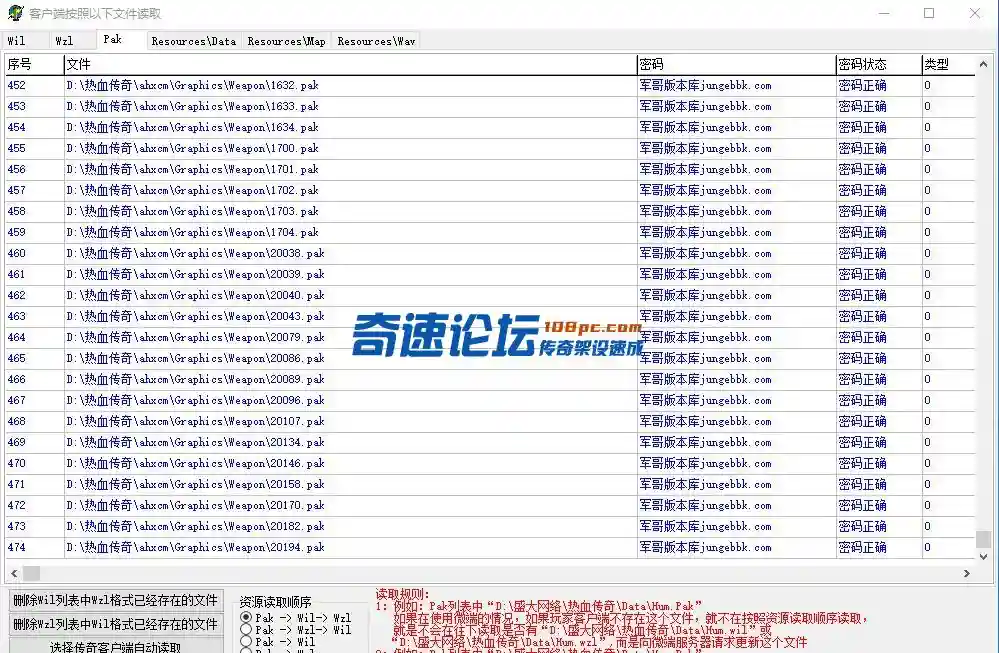Select row number 461
999x653 pixels.
click(x=17, y=275)
